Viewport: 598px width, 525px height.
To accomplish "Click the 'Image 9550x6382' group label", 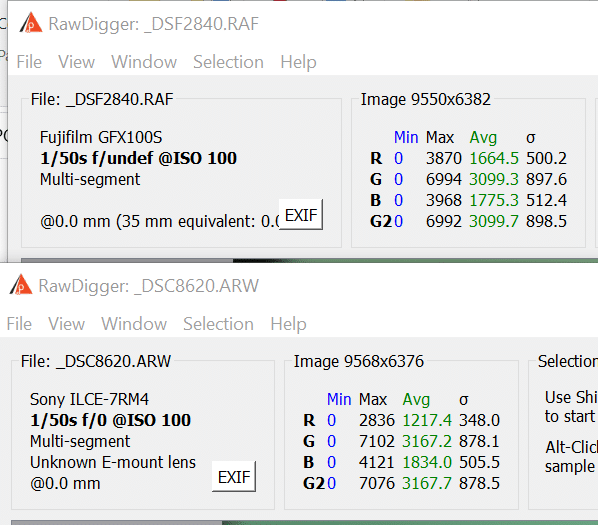I will tap(426, 100).
